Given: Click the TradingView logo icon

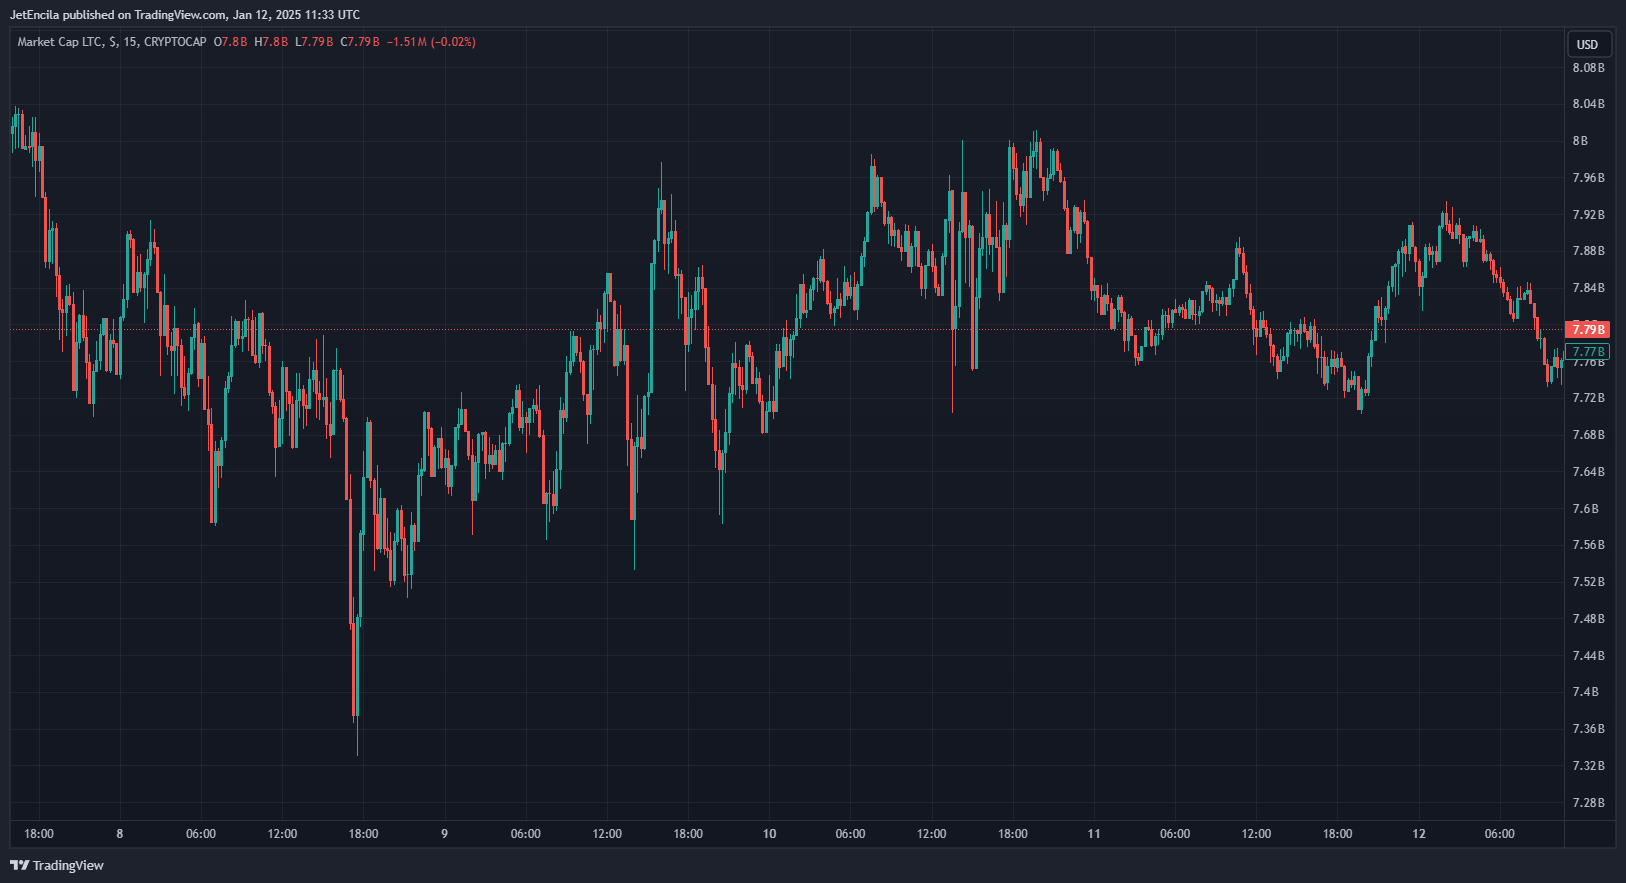Looking at the screenshot, I should click(x=19, y=865).
